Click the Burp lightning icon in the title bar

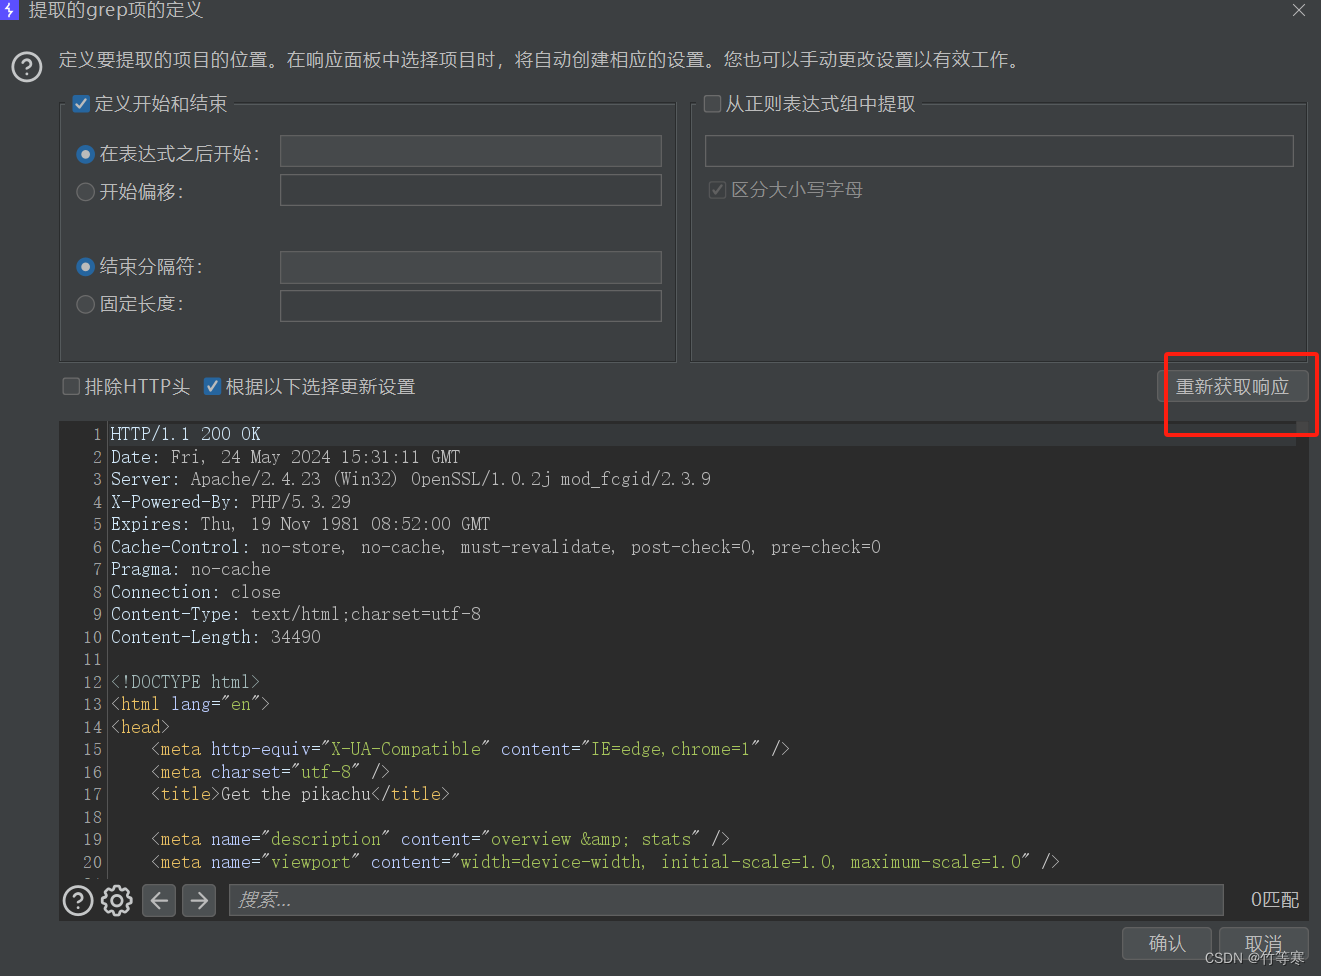[9, 10]
